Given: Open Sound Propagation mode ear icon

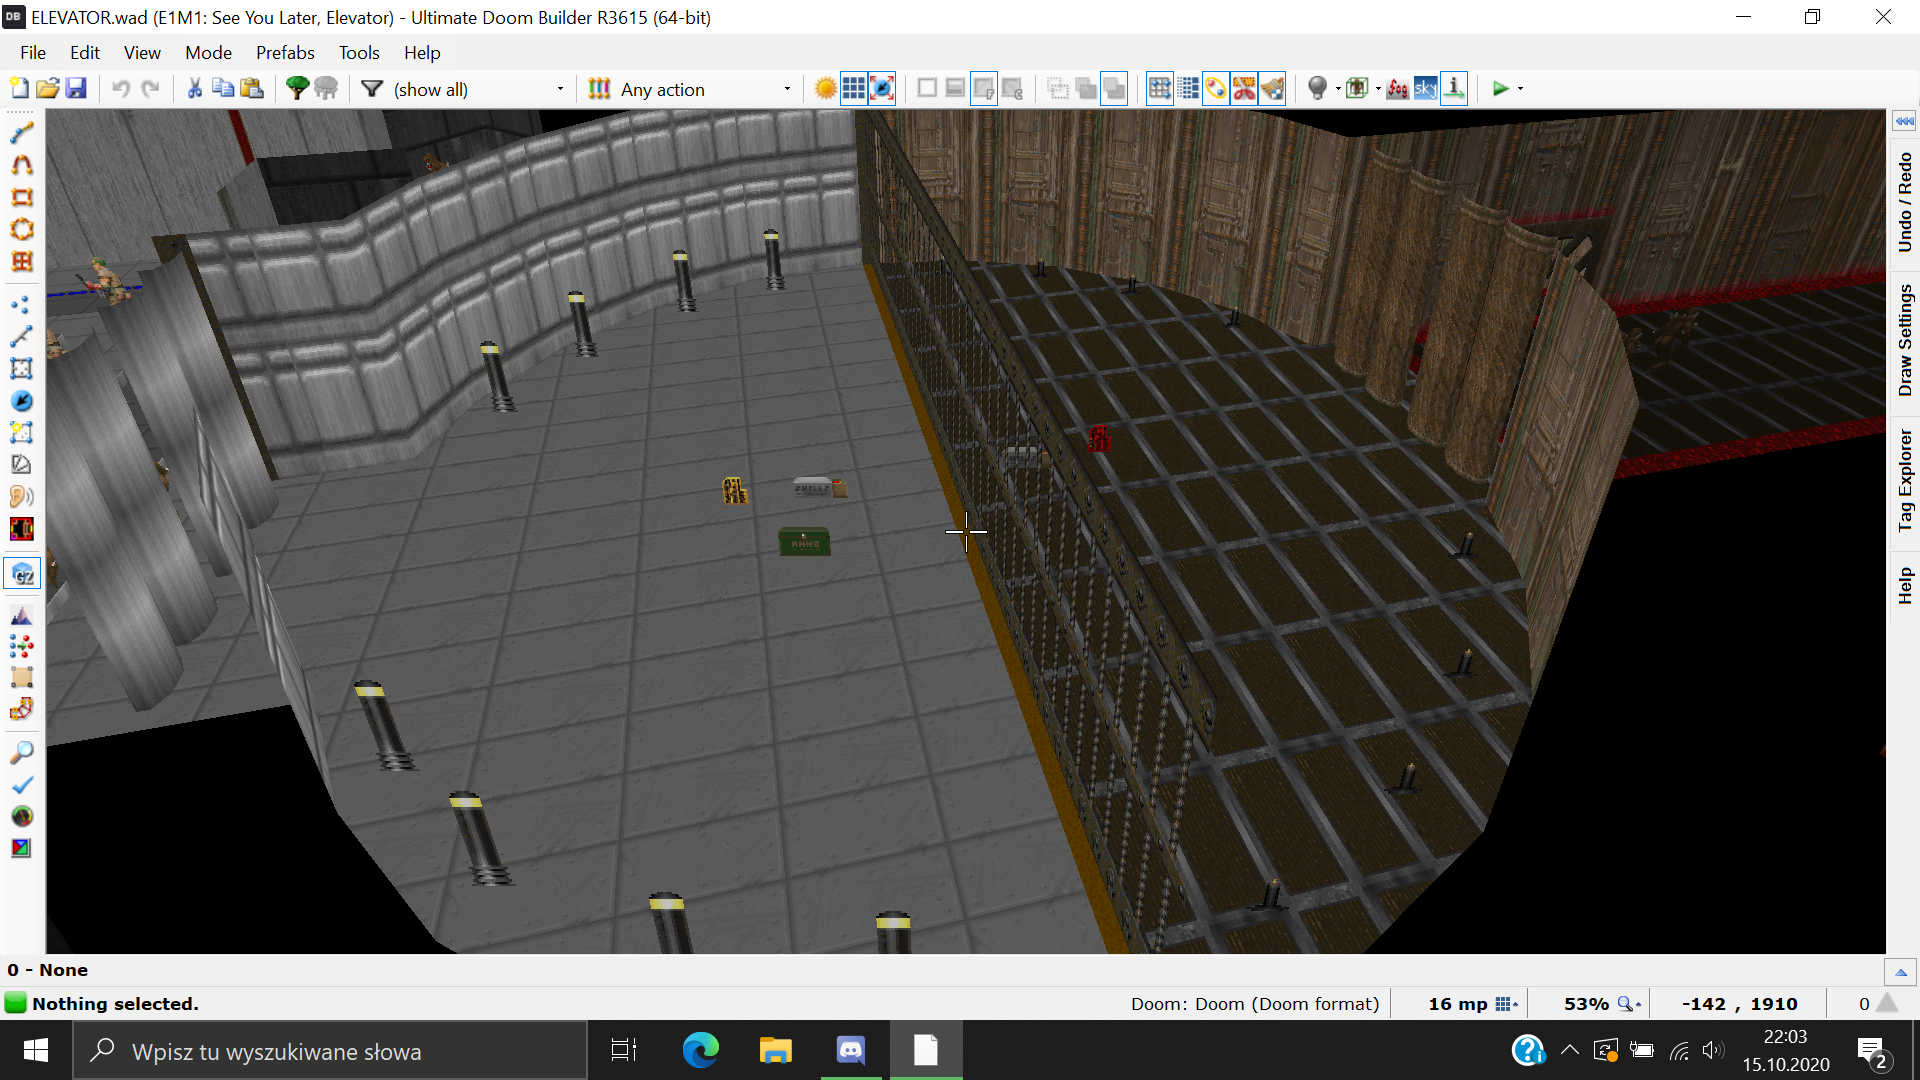Looking at the screenshot, I should click(22, 497).
